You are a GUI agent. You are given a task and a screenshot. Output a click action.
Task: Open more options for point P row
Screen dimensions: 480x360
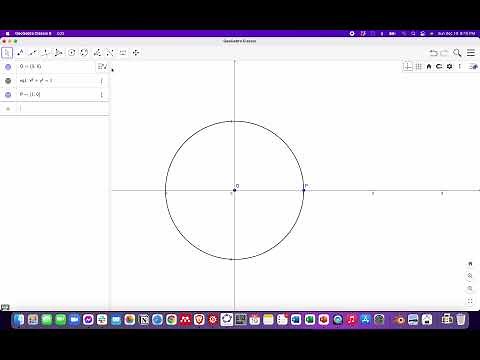coord(102,95)
